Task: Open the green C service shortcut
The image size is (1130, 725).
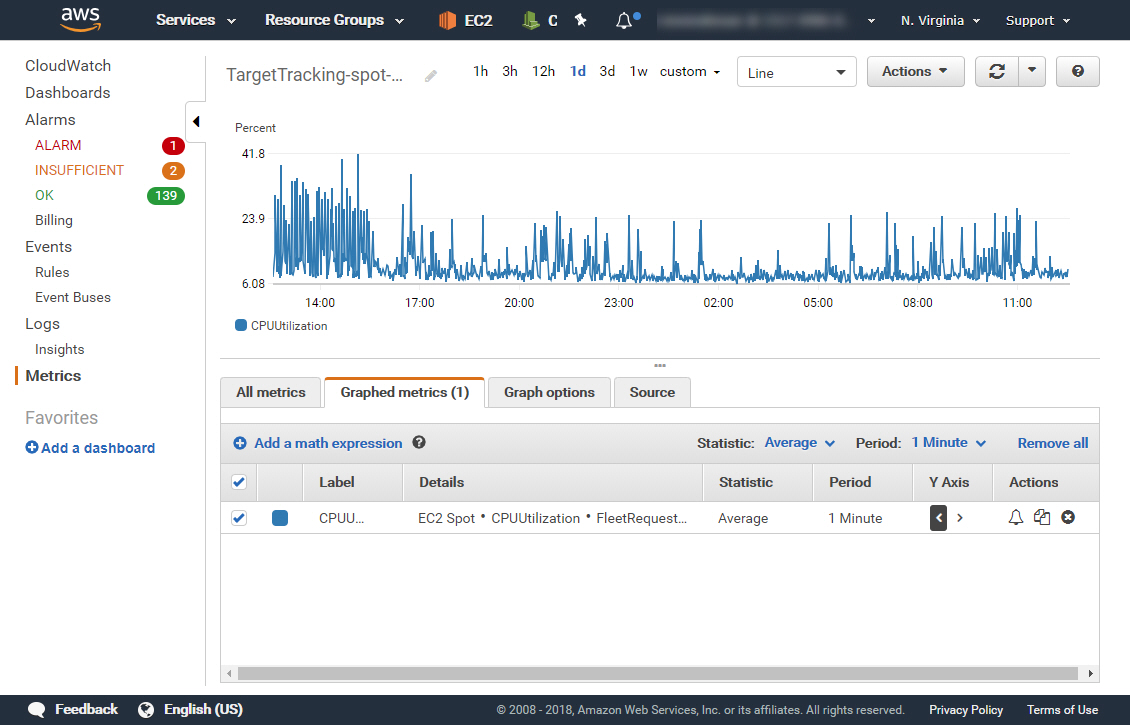Action: click(539, 20)
